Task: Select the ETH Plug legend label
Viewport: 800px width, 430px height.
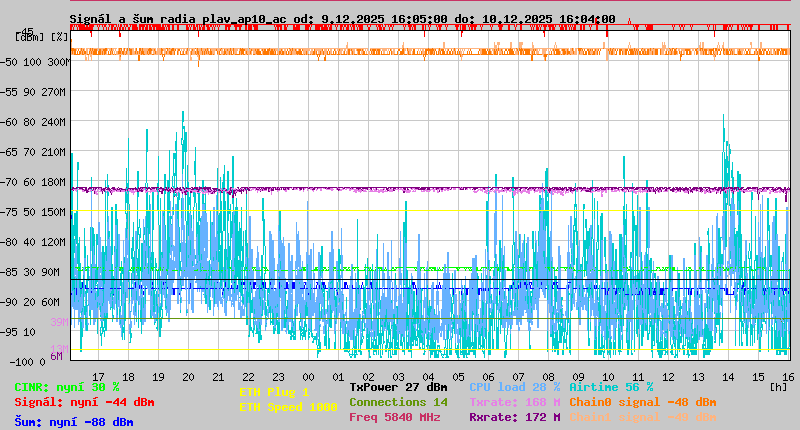Action: tap(274, 392)
